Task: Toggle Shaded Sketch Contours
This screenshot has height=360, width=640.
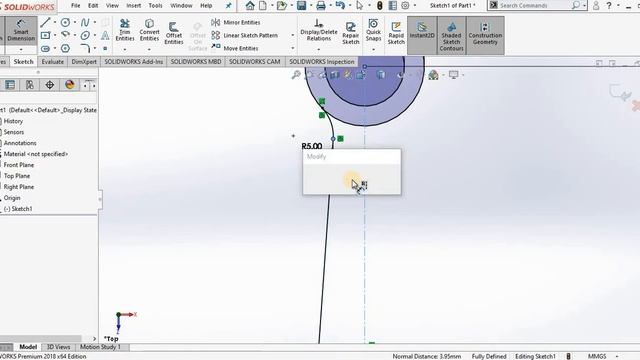Action: coord(451,36)
